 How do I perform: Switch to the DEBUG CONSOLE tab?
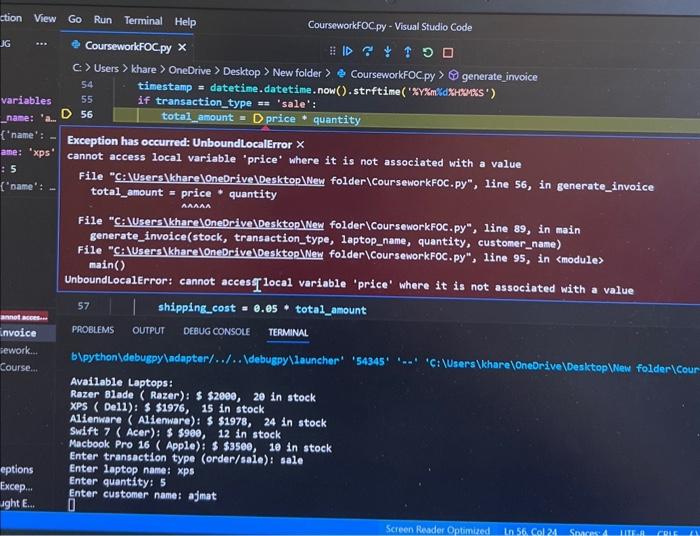(217, 331)
